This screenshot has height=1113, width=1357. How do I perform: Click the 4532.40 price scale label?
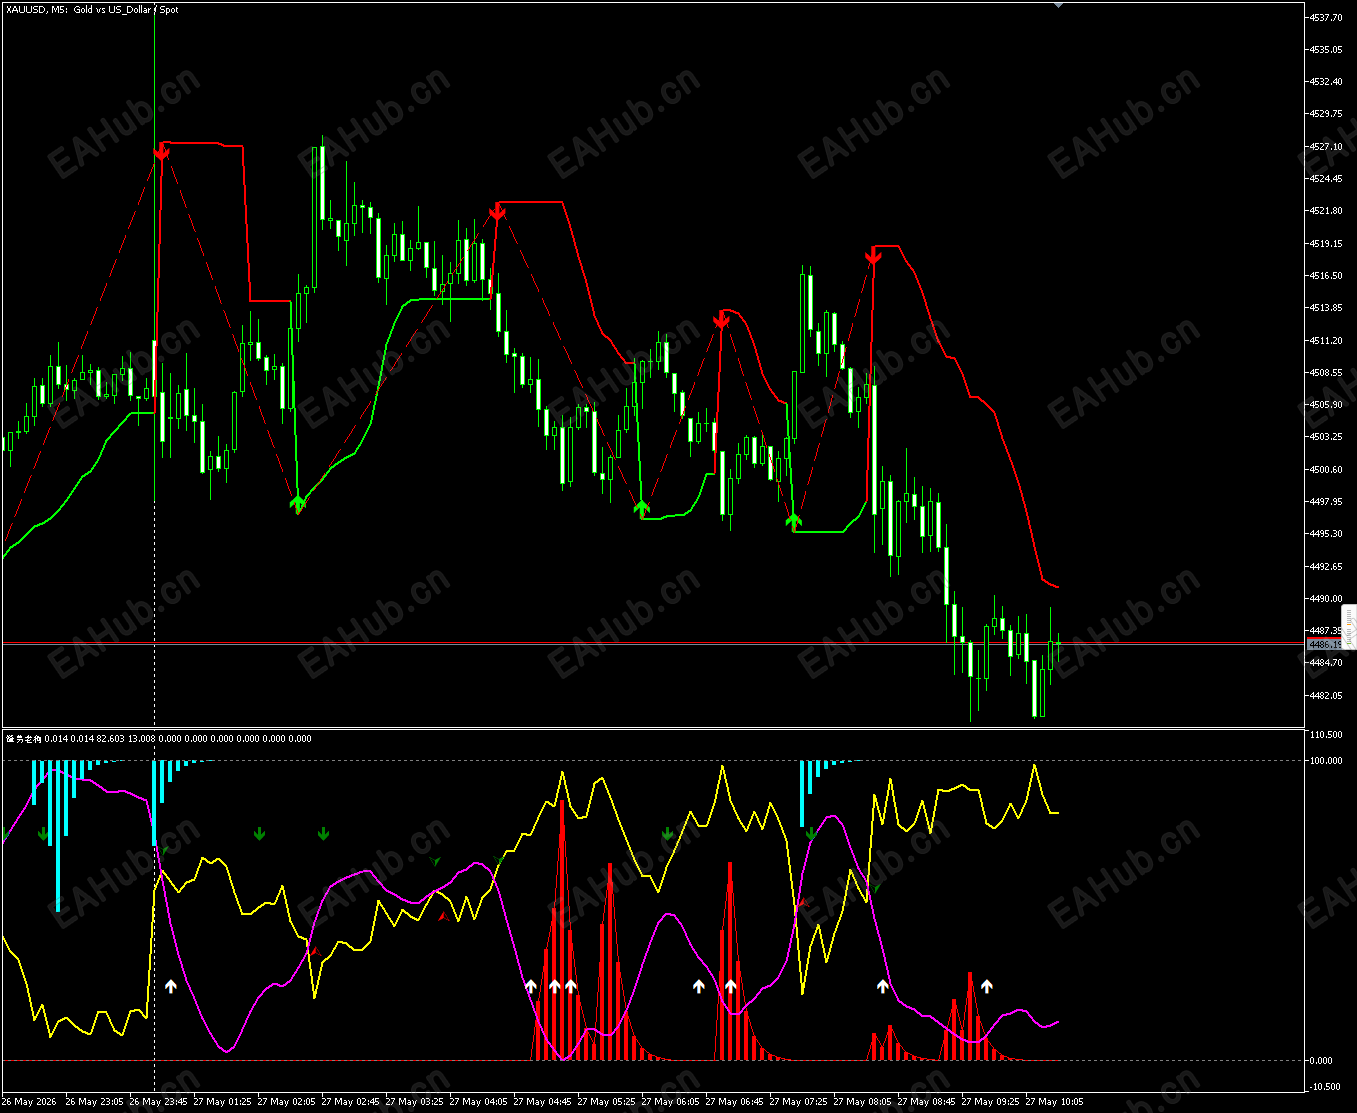point(1325,81)
